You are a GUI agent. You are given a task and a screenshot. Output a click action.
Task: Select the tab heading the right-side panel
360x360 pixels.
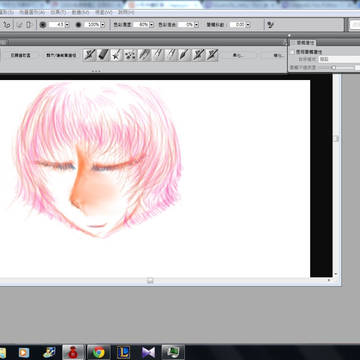[303, 43]
